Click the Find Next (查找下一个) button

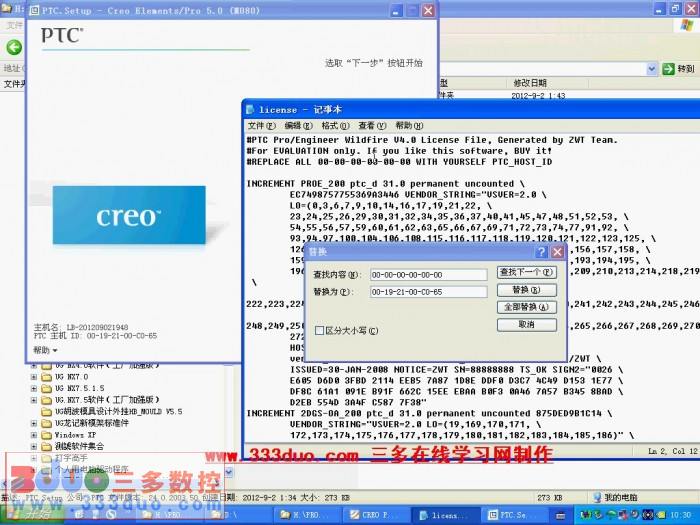[x=527, y=272]
